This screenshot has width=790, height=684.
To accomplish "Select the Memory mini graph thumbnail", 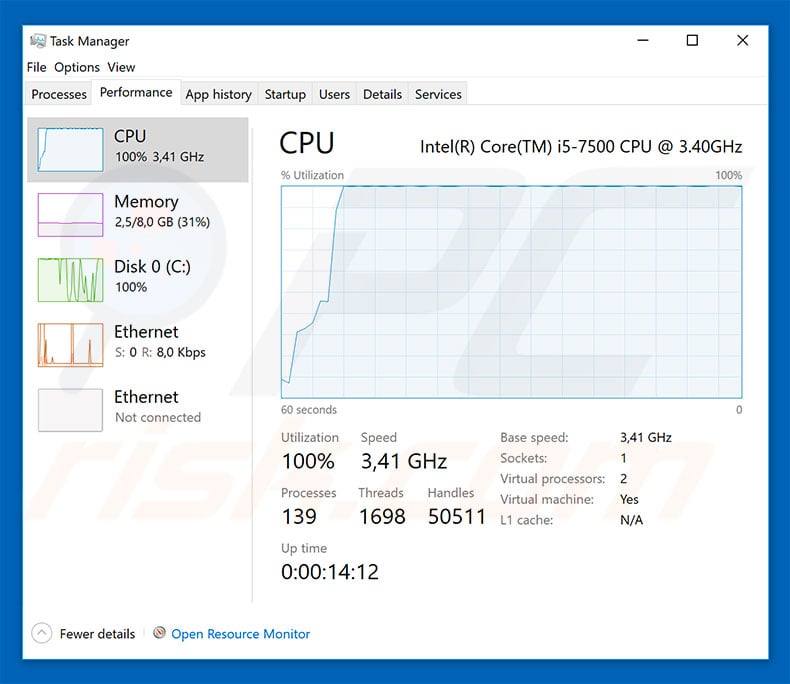I will point(71,215).
